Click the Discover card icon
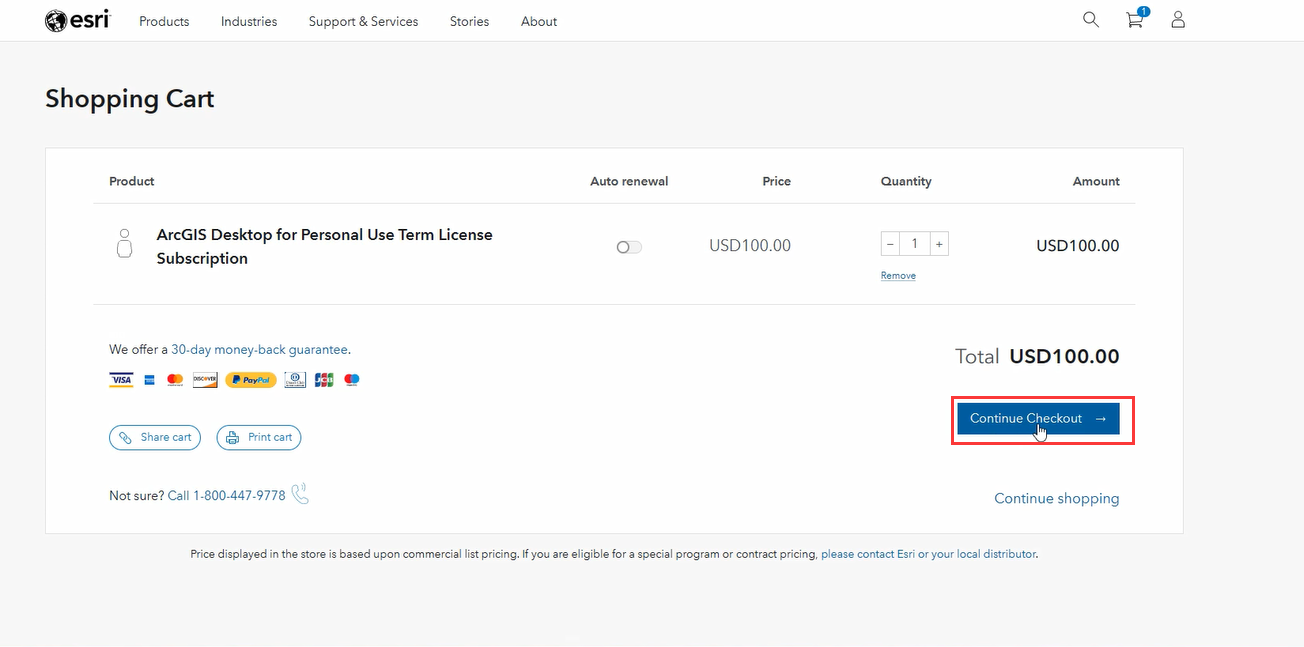This screenshot has height=647, width=1304. point(205,380)
